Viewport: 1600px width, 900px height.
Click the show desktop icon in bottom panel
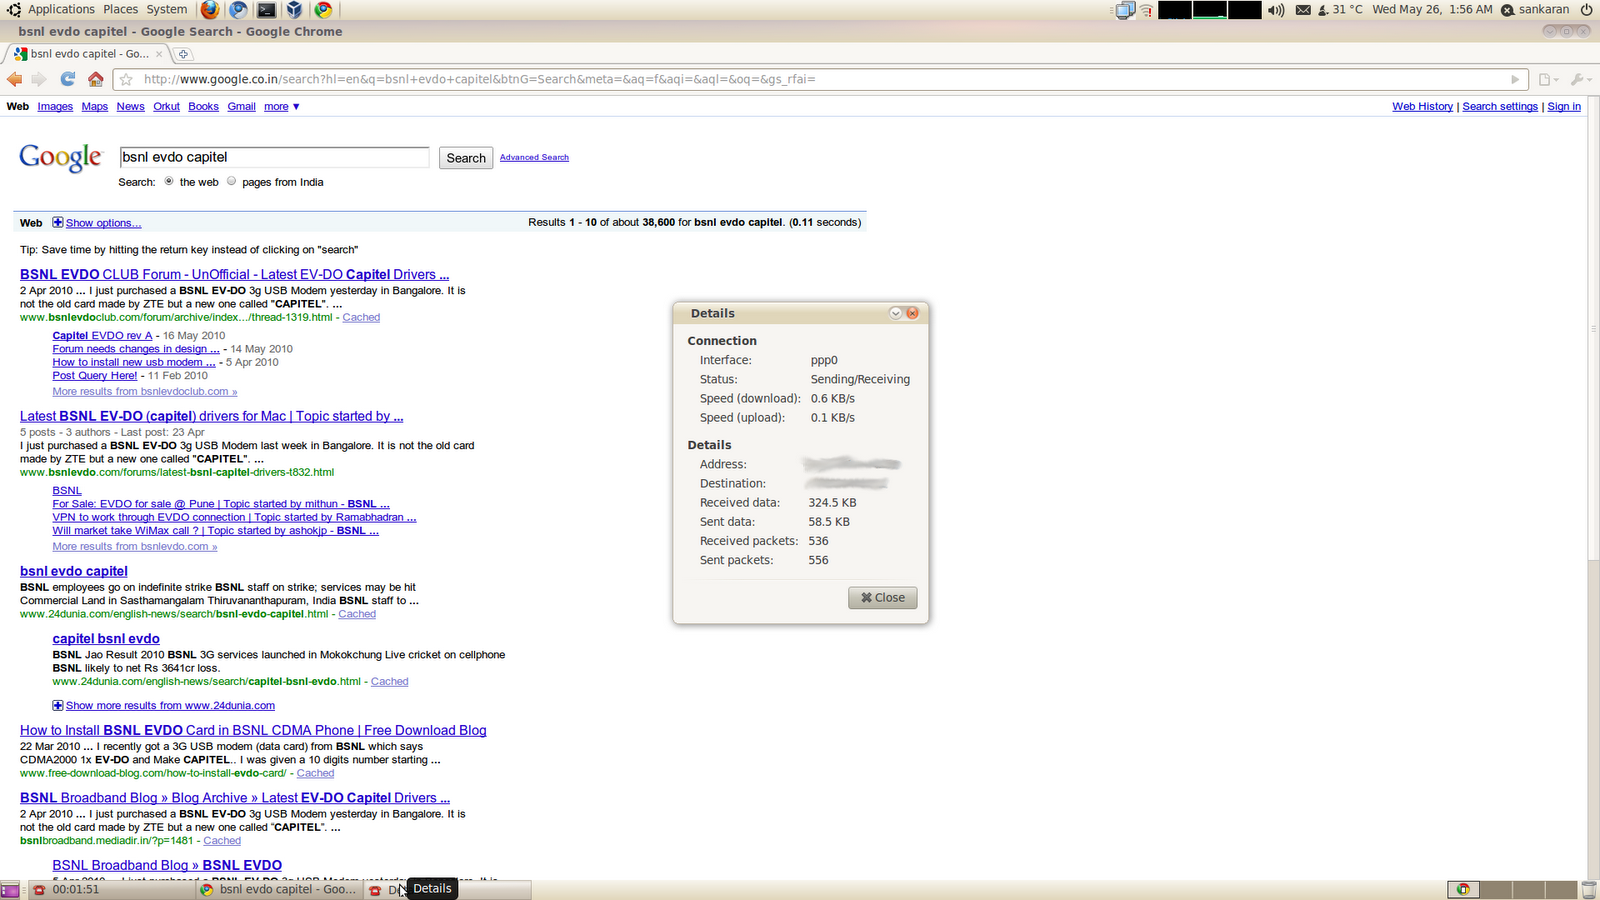pos(9,890)
